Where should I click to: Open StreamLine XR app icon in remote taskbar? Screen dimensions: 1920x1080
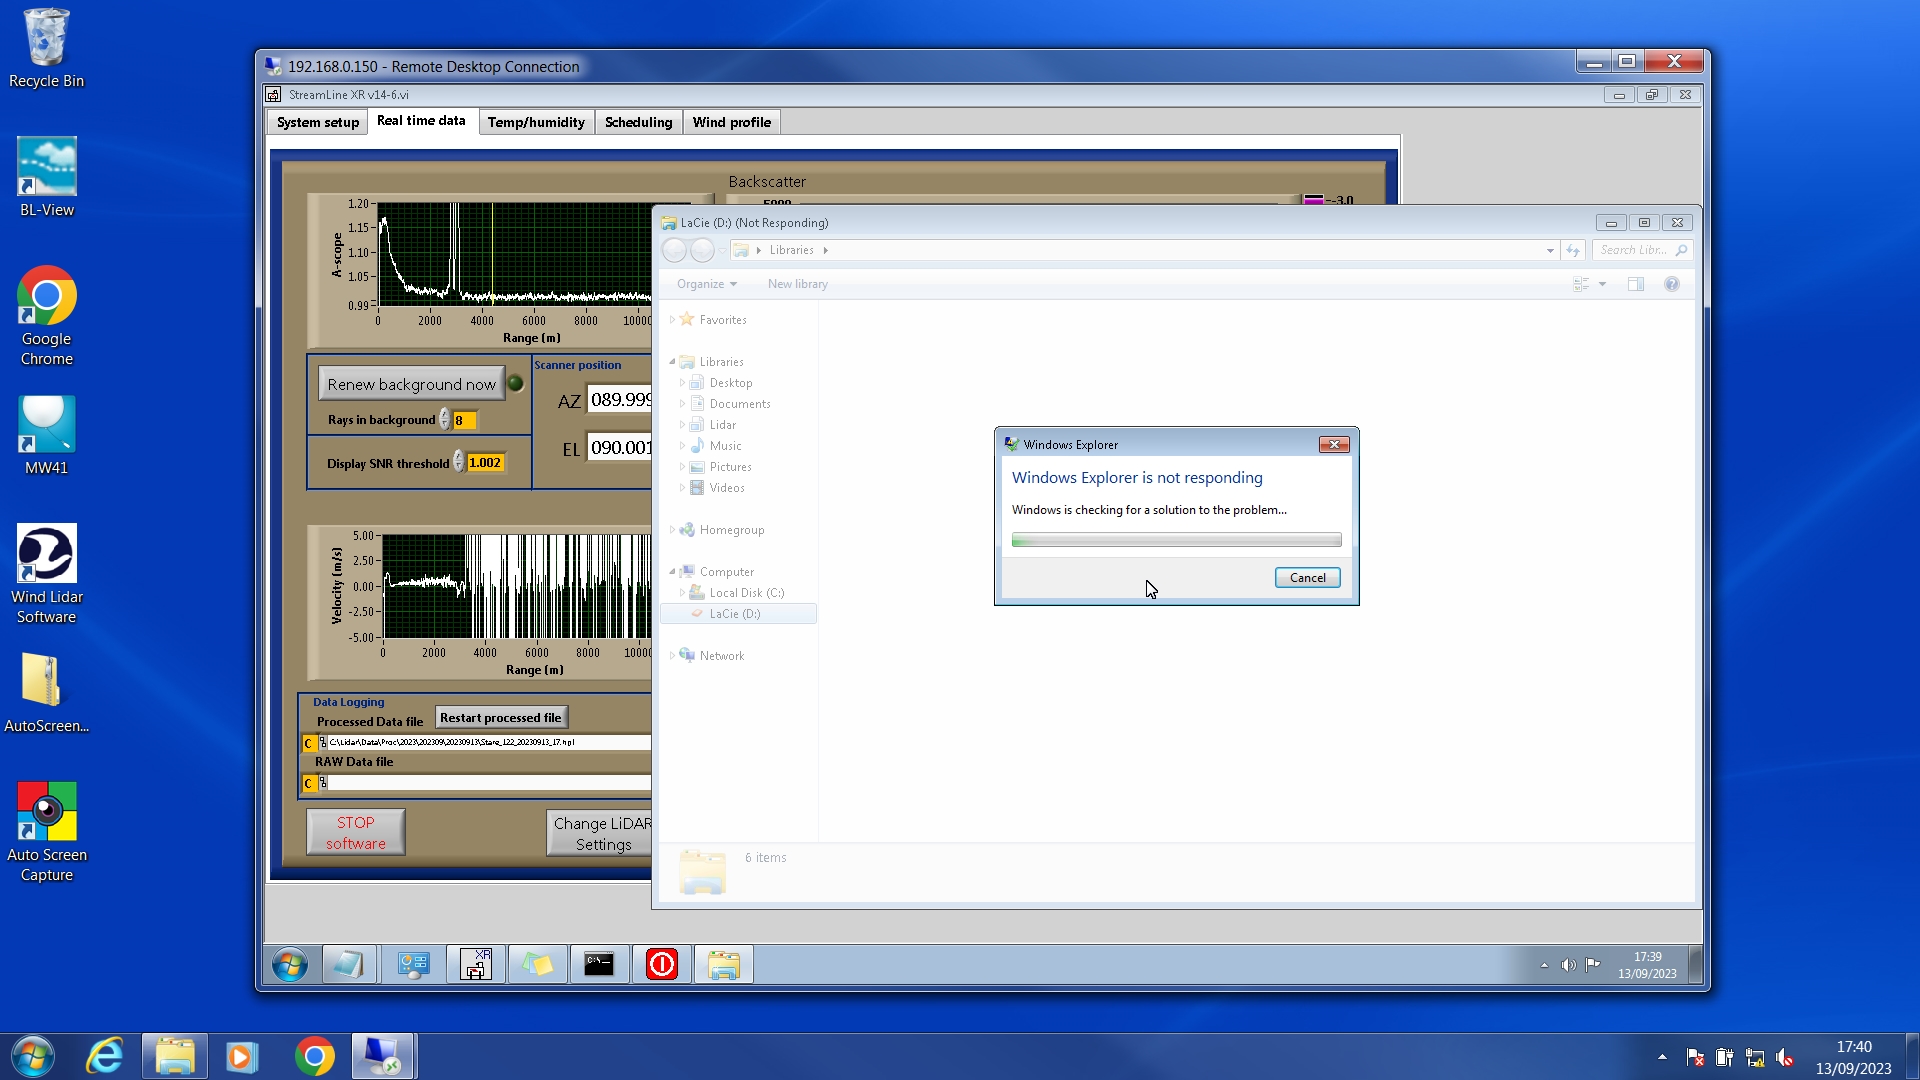476,965
